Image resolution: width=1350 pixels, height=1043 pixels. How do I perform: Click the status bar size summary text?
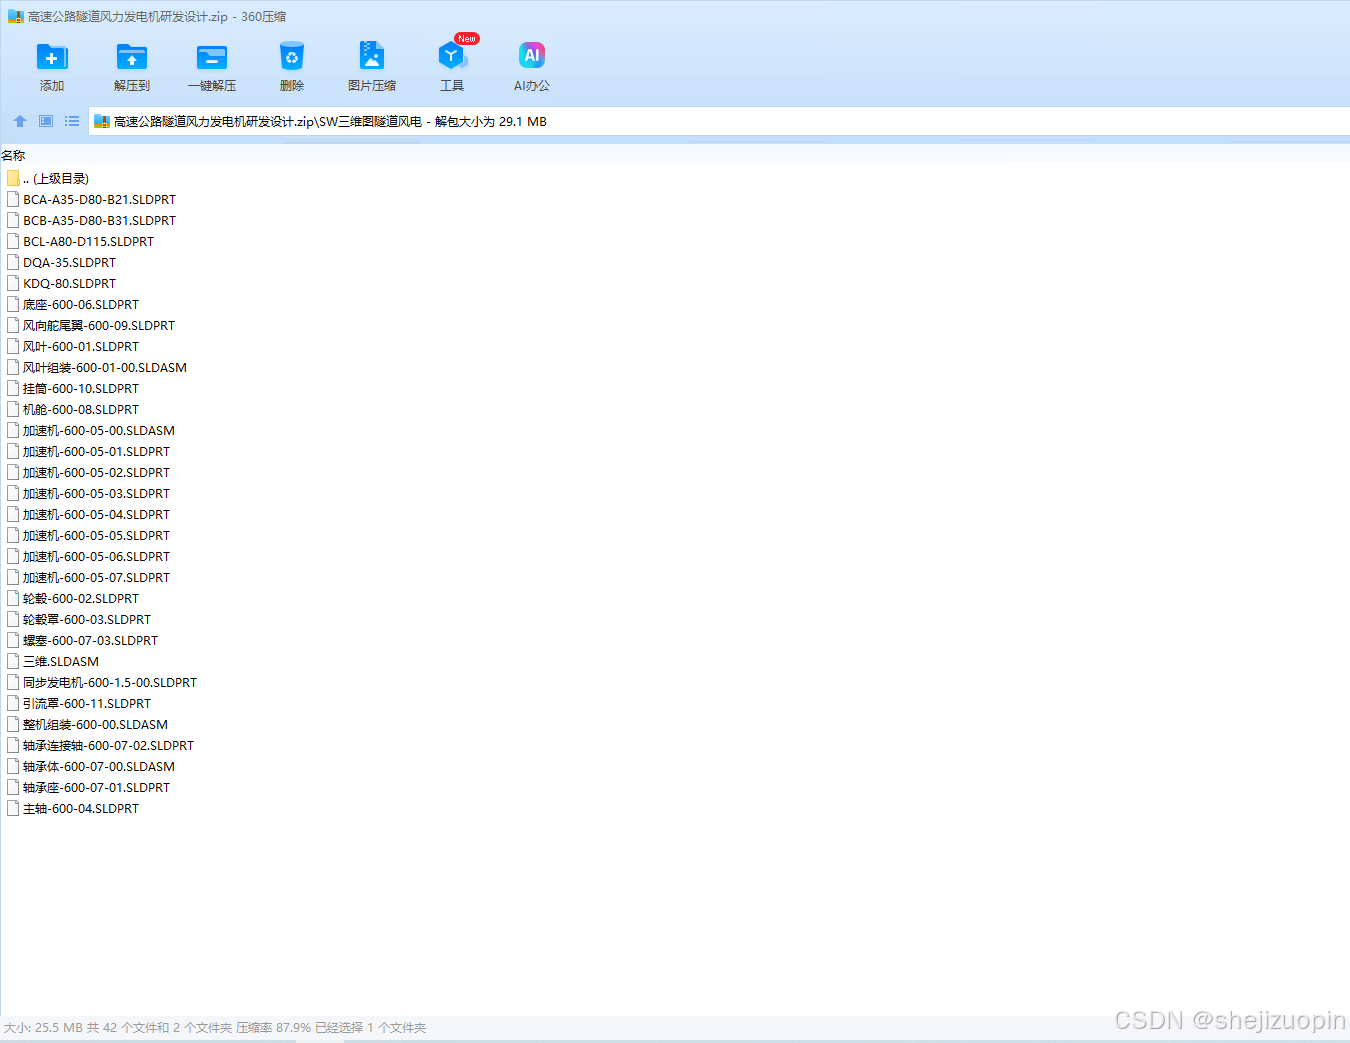215,1027
